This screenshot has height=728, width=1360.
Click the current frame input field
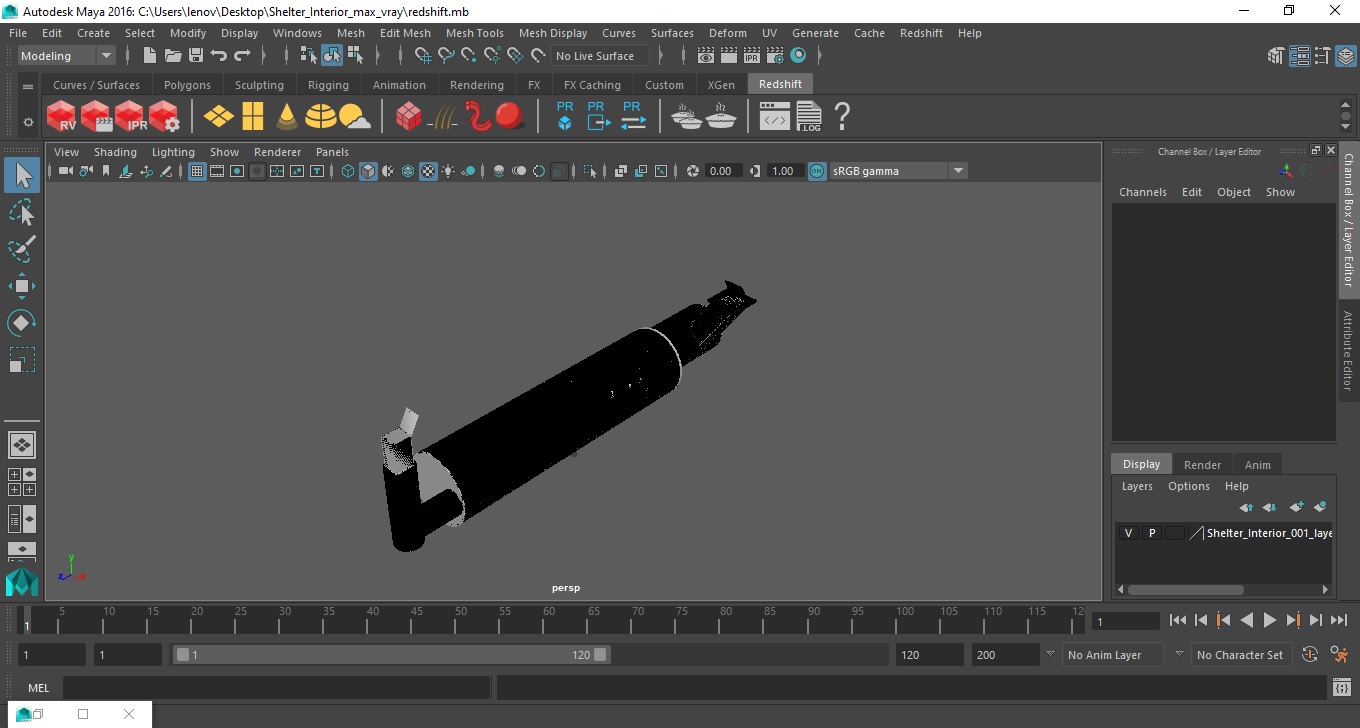tap(1125, 622)
